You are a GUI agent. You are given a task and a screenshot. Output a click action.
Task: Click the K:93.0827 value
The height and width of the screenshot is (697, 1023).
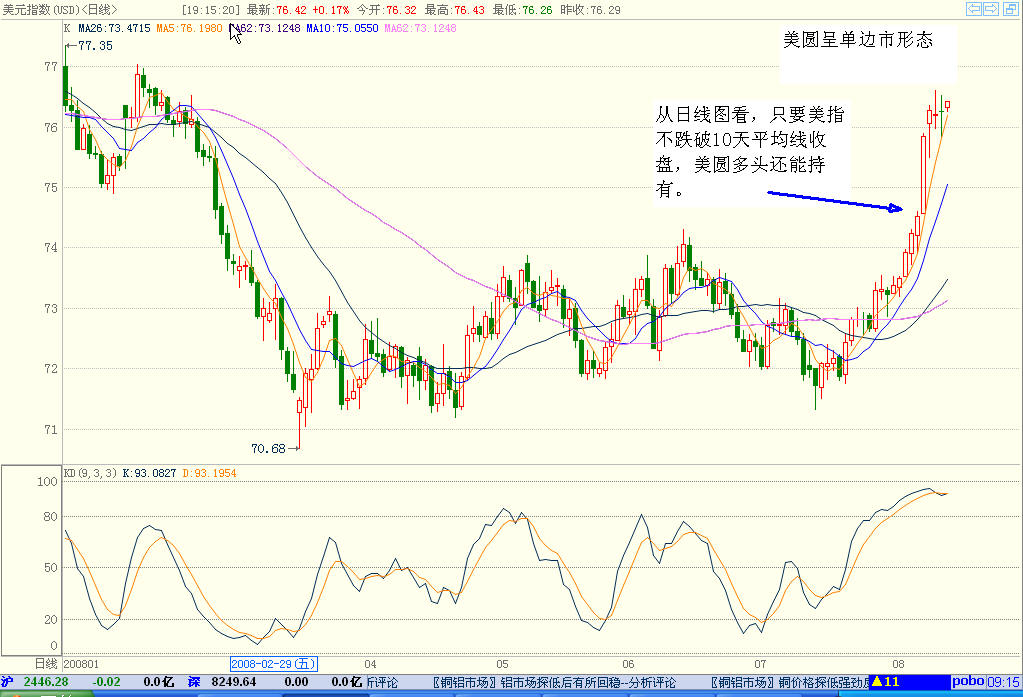(149, 473)
